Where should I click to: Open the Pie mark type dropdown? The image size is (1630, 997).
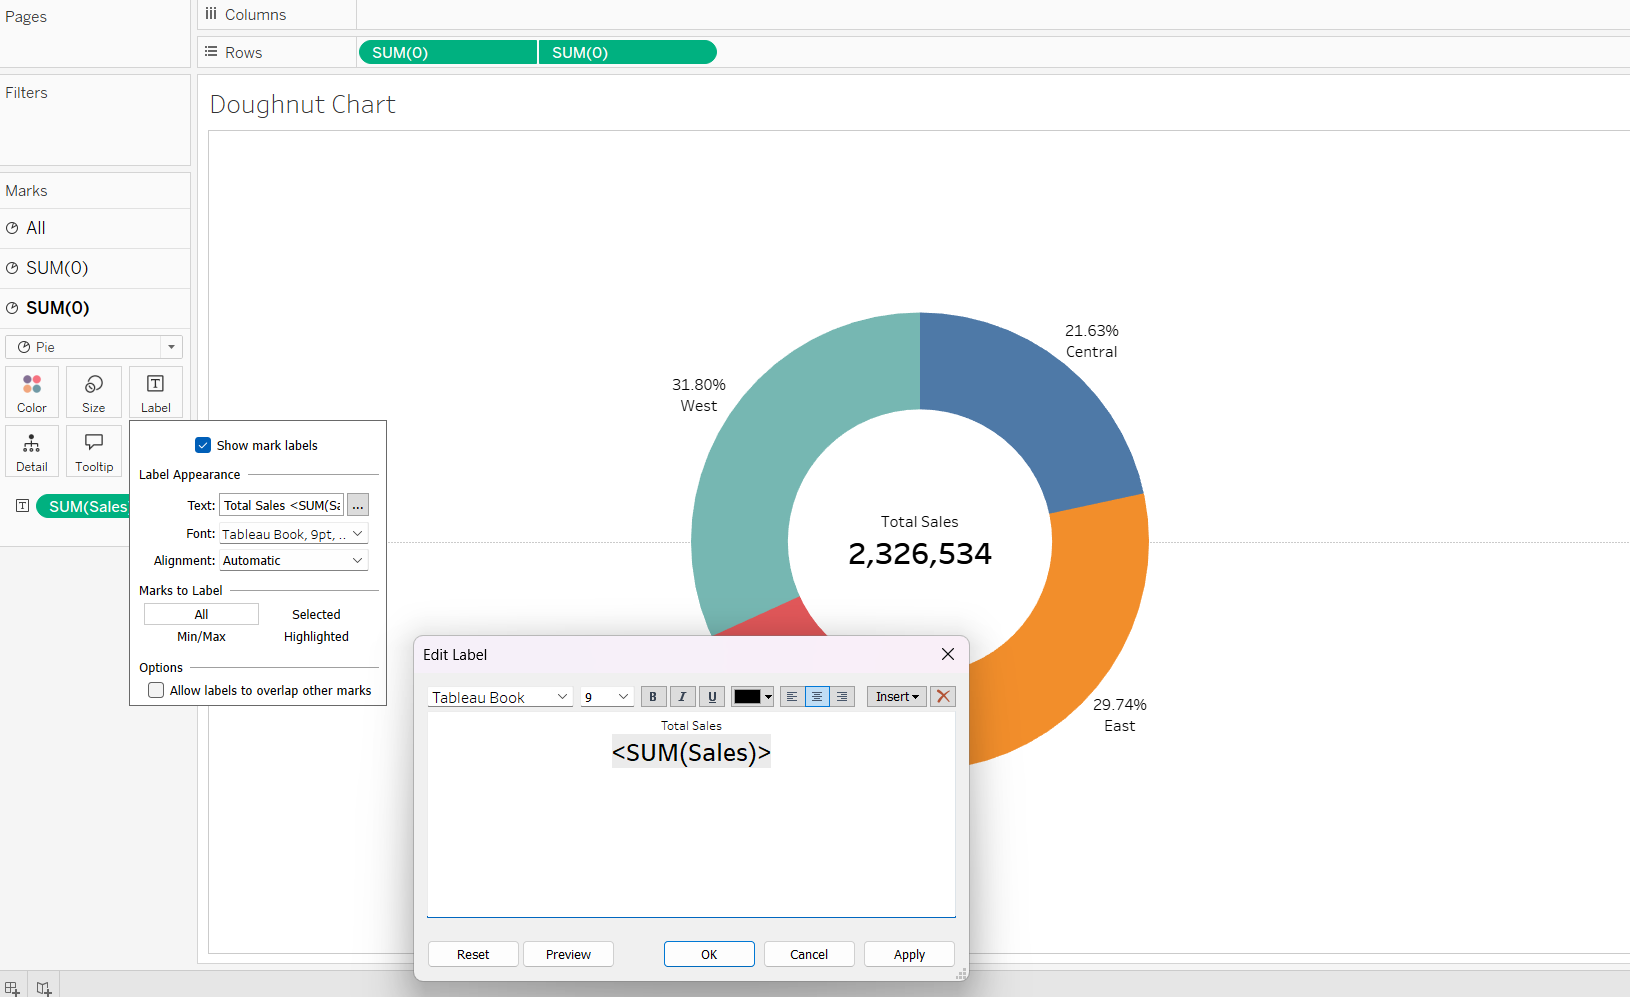tap(94, 347)
